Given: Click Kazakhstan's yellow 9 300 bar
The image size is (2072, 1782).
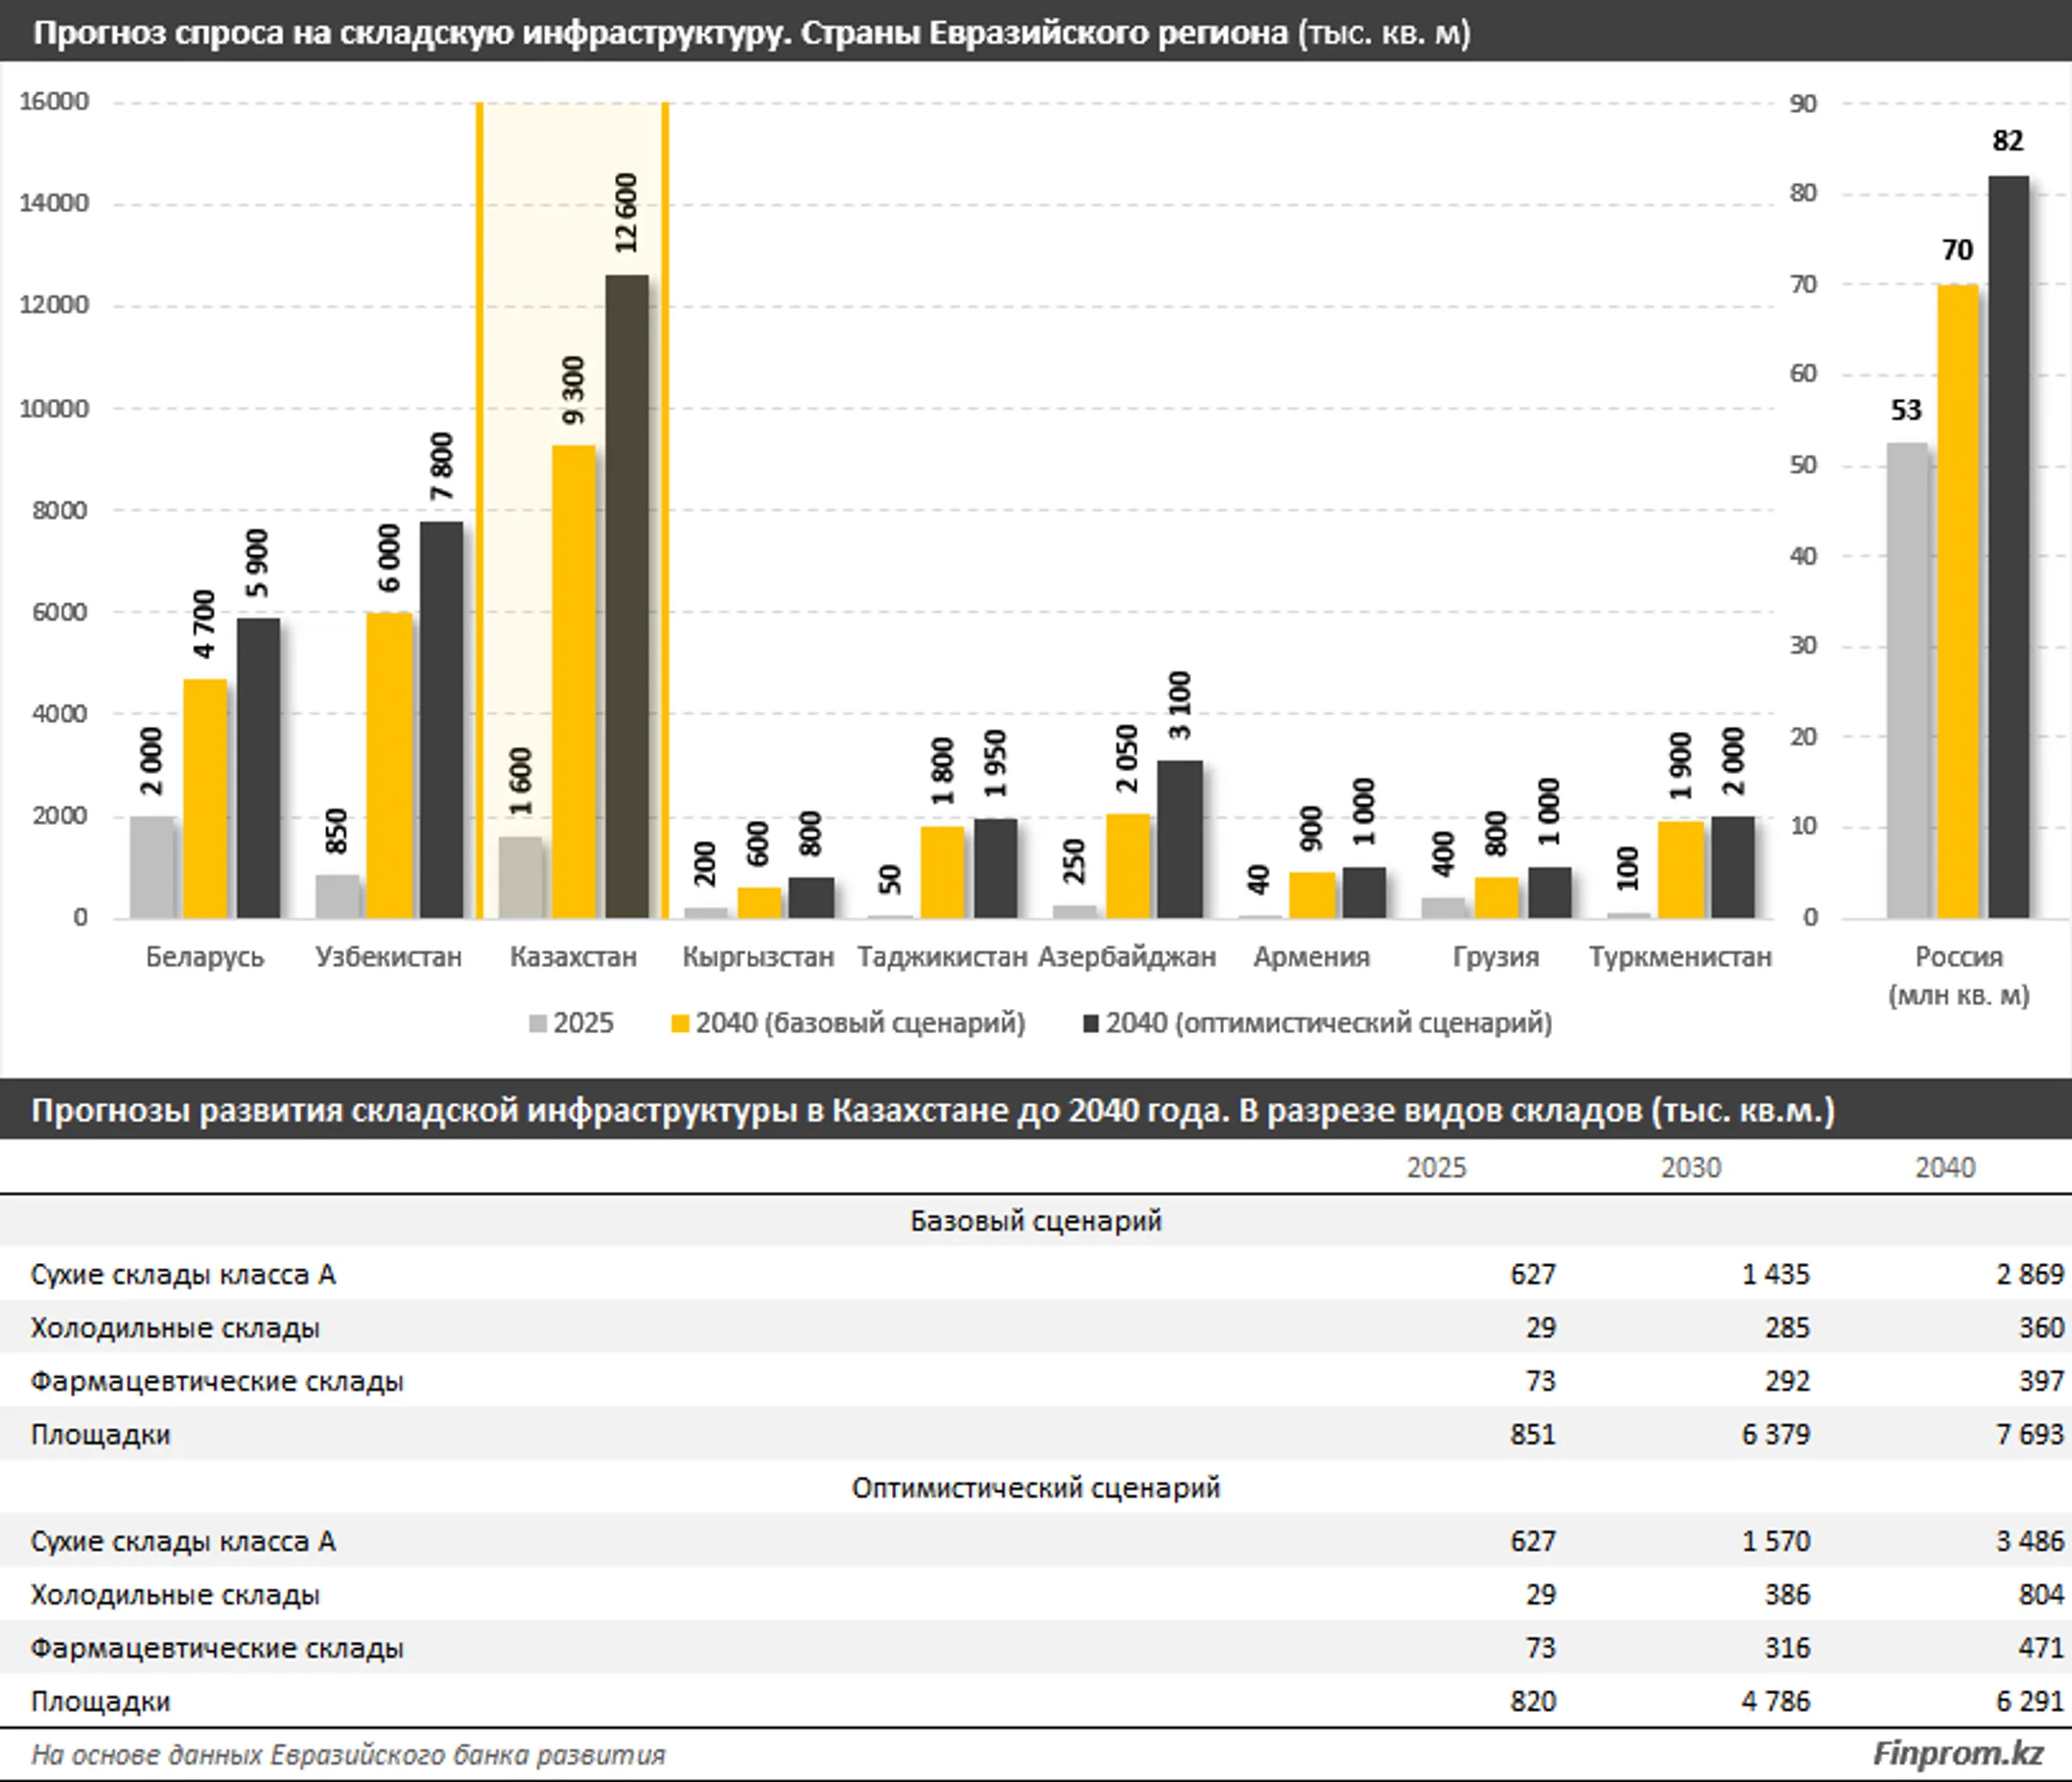Looking at the screenshot, I should (x=573, y=680).
